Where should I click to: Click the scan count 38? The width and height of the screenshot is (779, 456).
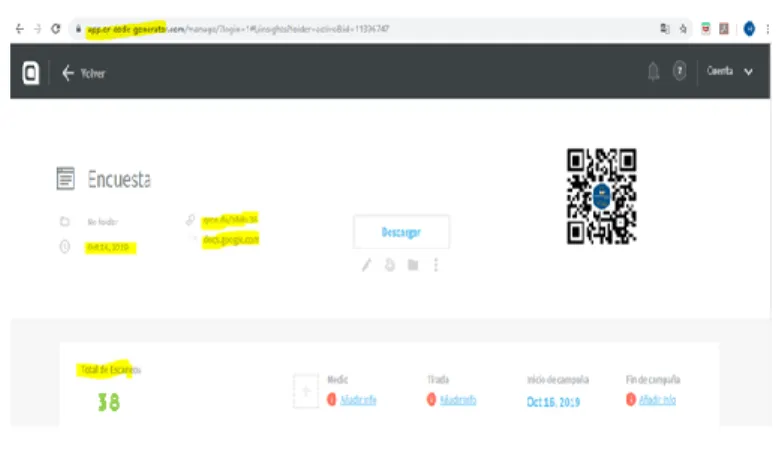[109, 402]
